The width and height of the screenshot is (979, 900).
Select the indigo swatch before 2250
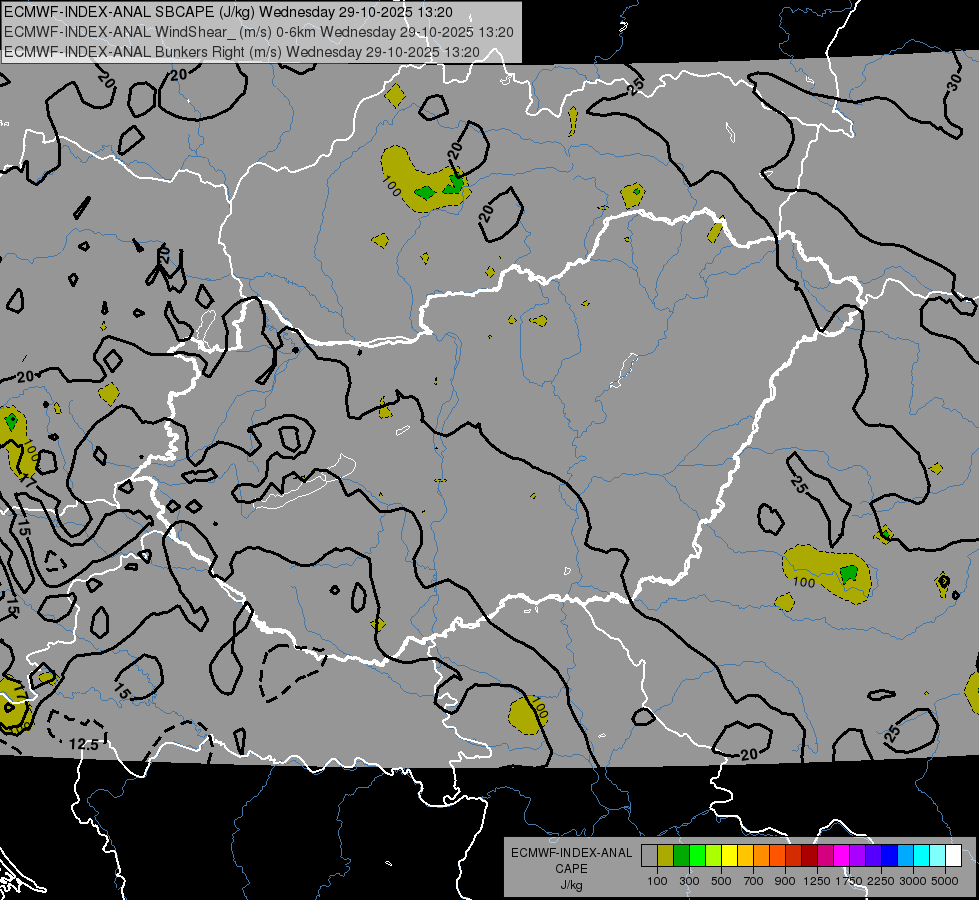873,856
